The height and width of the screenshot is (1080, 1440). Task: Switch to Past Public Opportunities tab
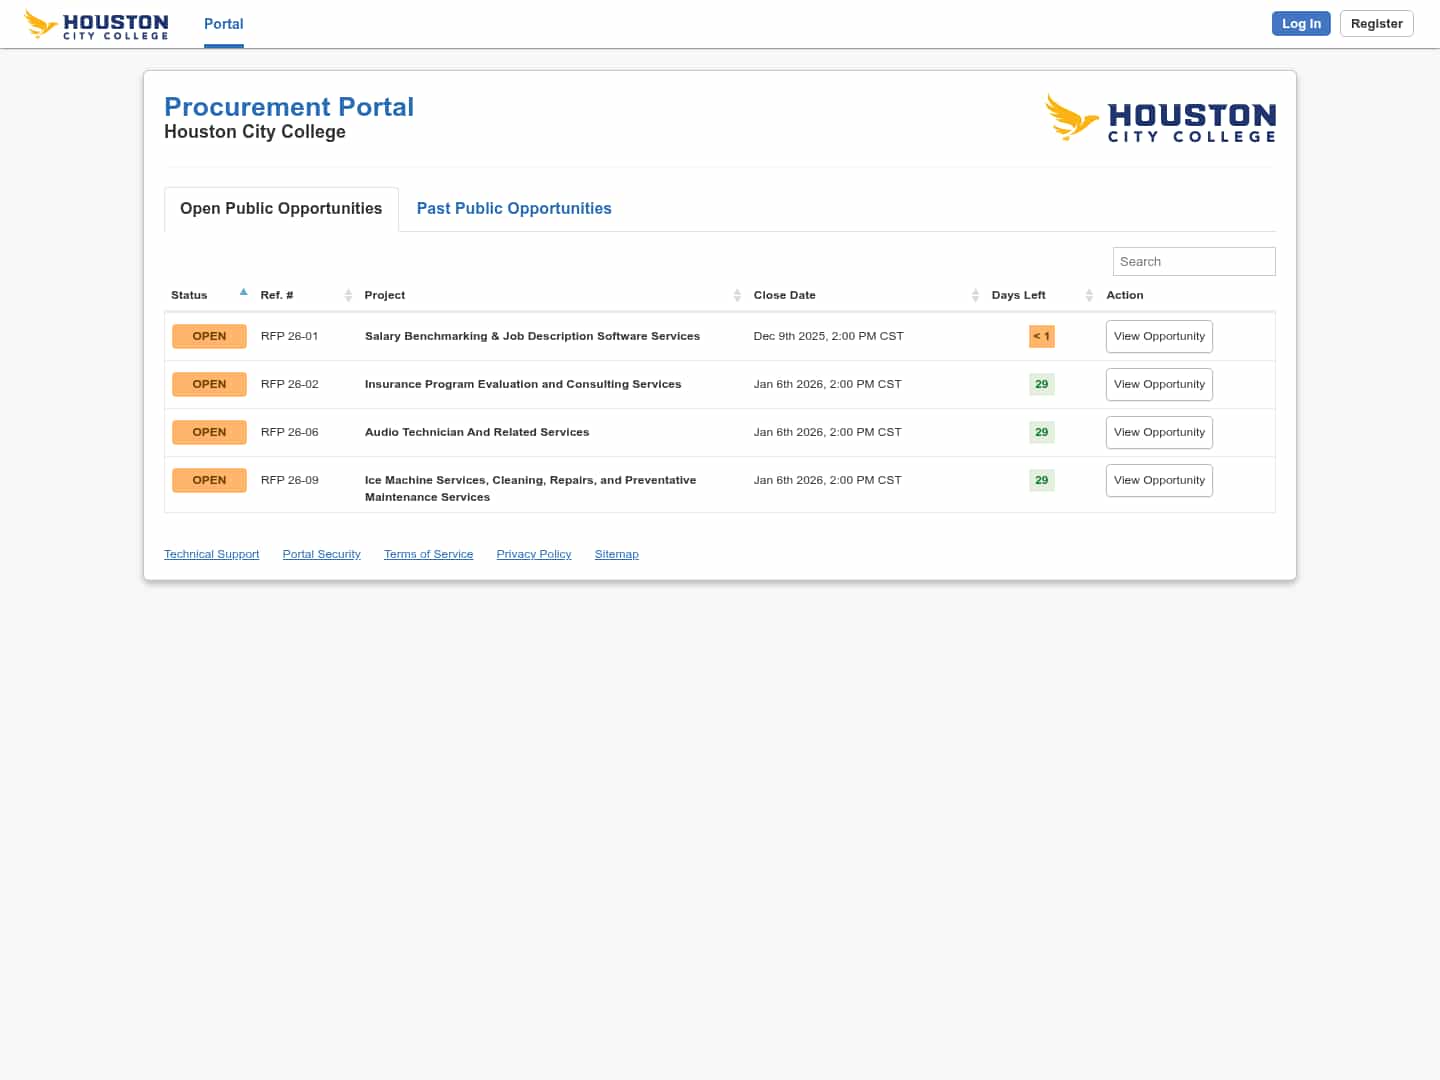(x=514, y=208)
